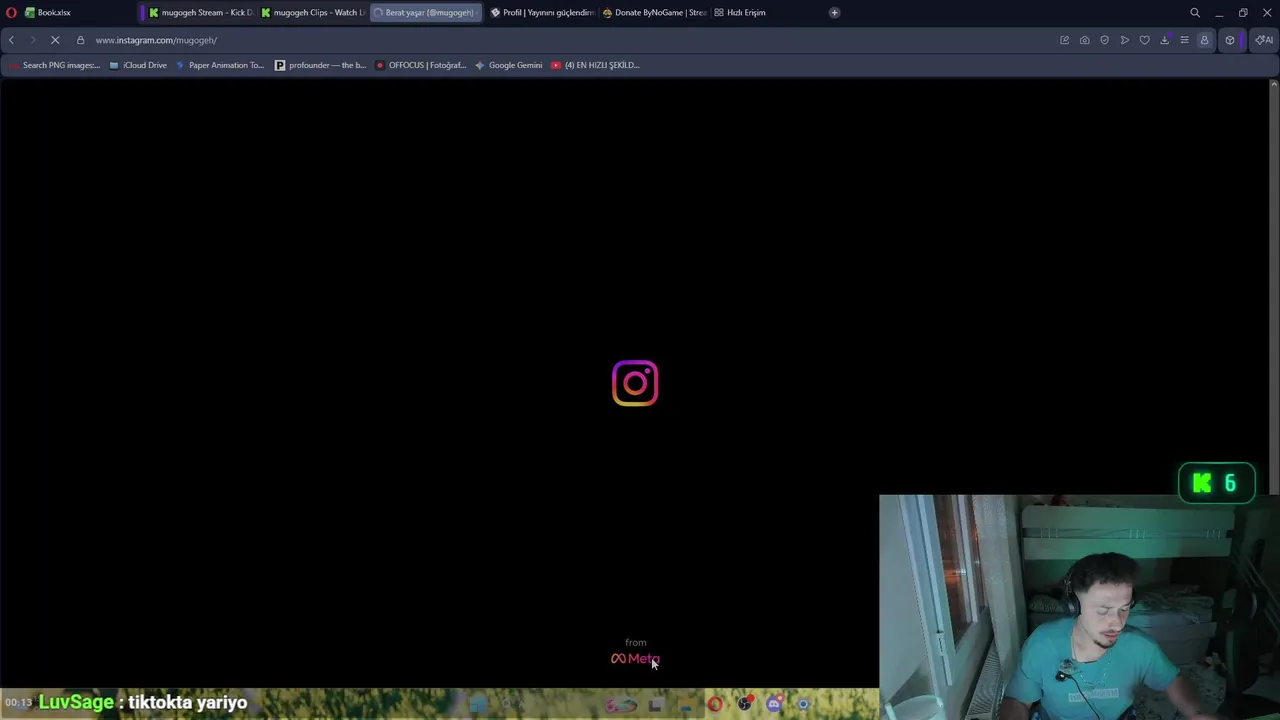Open the profounder bookmark
This screenshot has height=720, width=1280.
coord(320,65)
